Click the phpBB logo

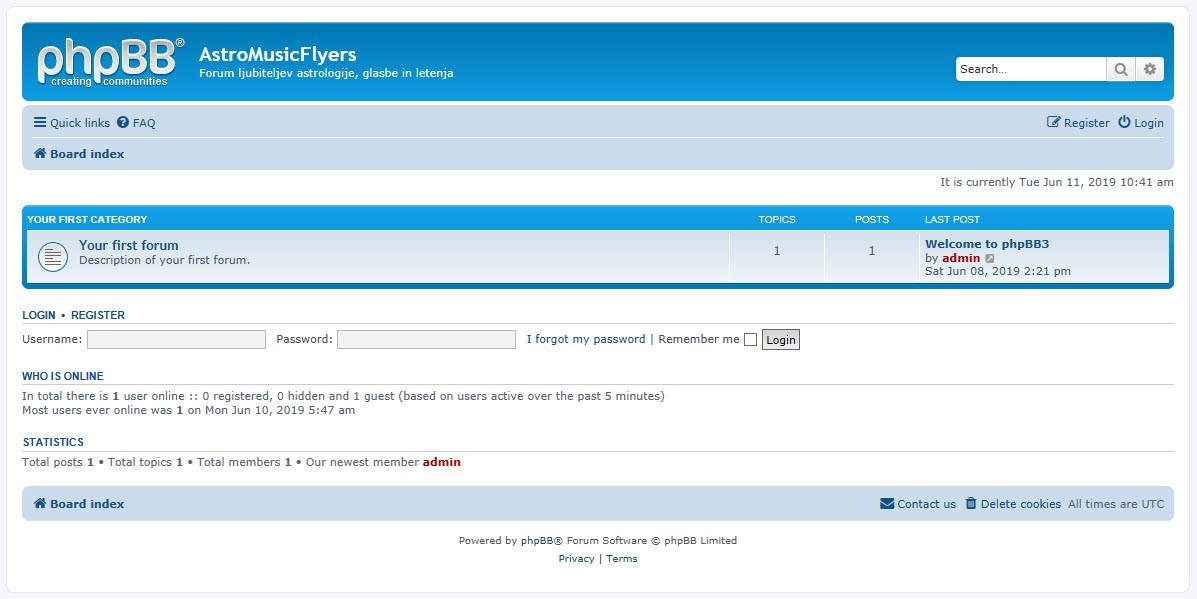(x=111, y=62)
